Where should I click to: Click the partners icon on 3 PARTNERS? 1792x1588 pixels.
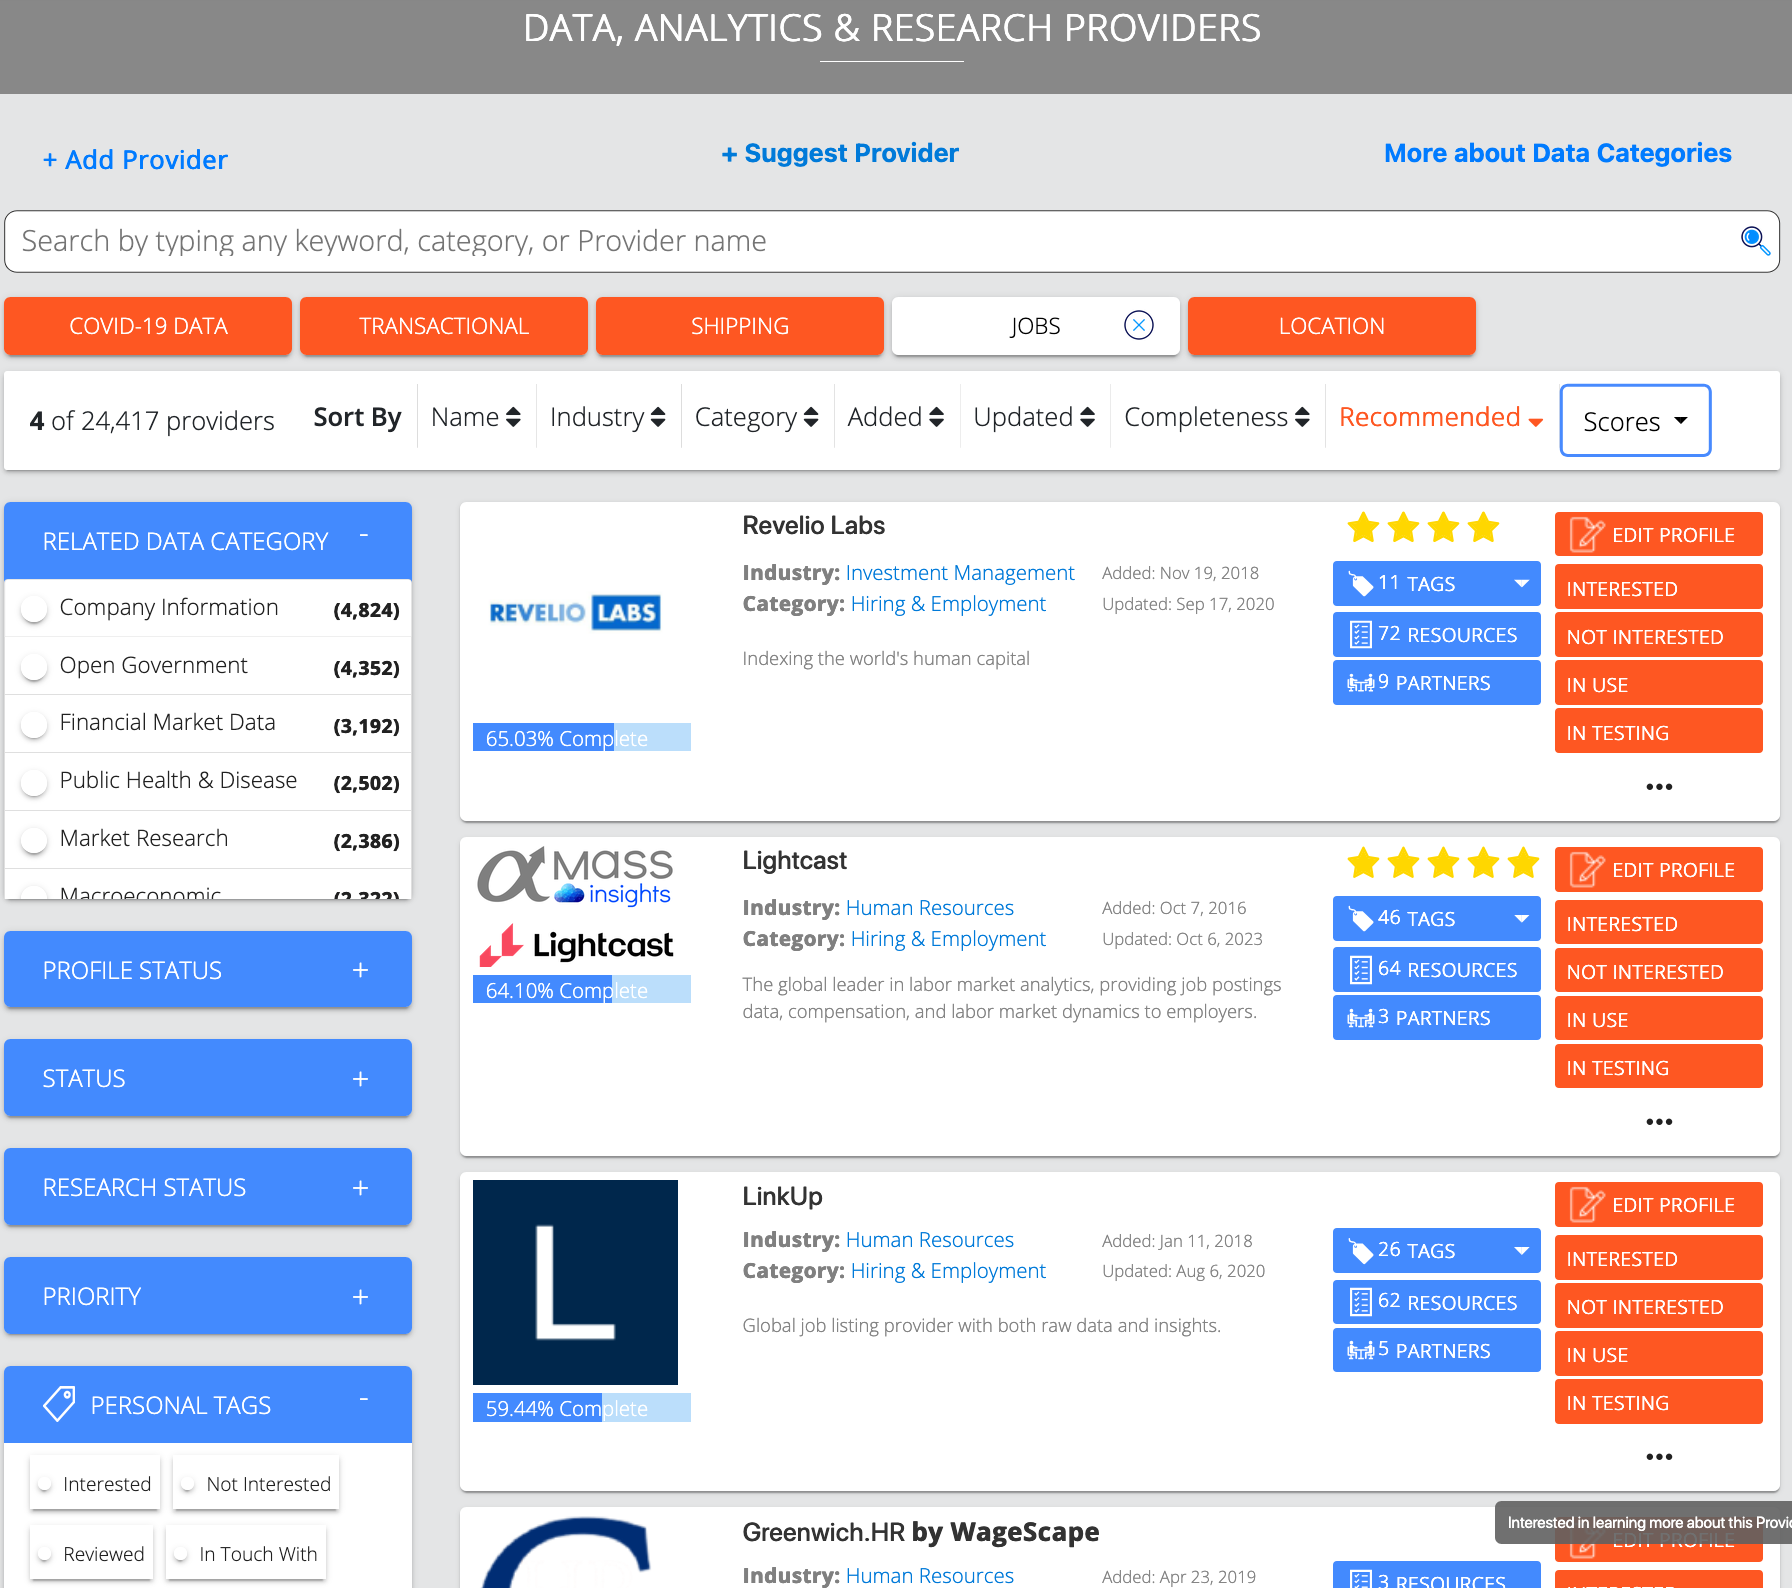coord(1361,1018)
